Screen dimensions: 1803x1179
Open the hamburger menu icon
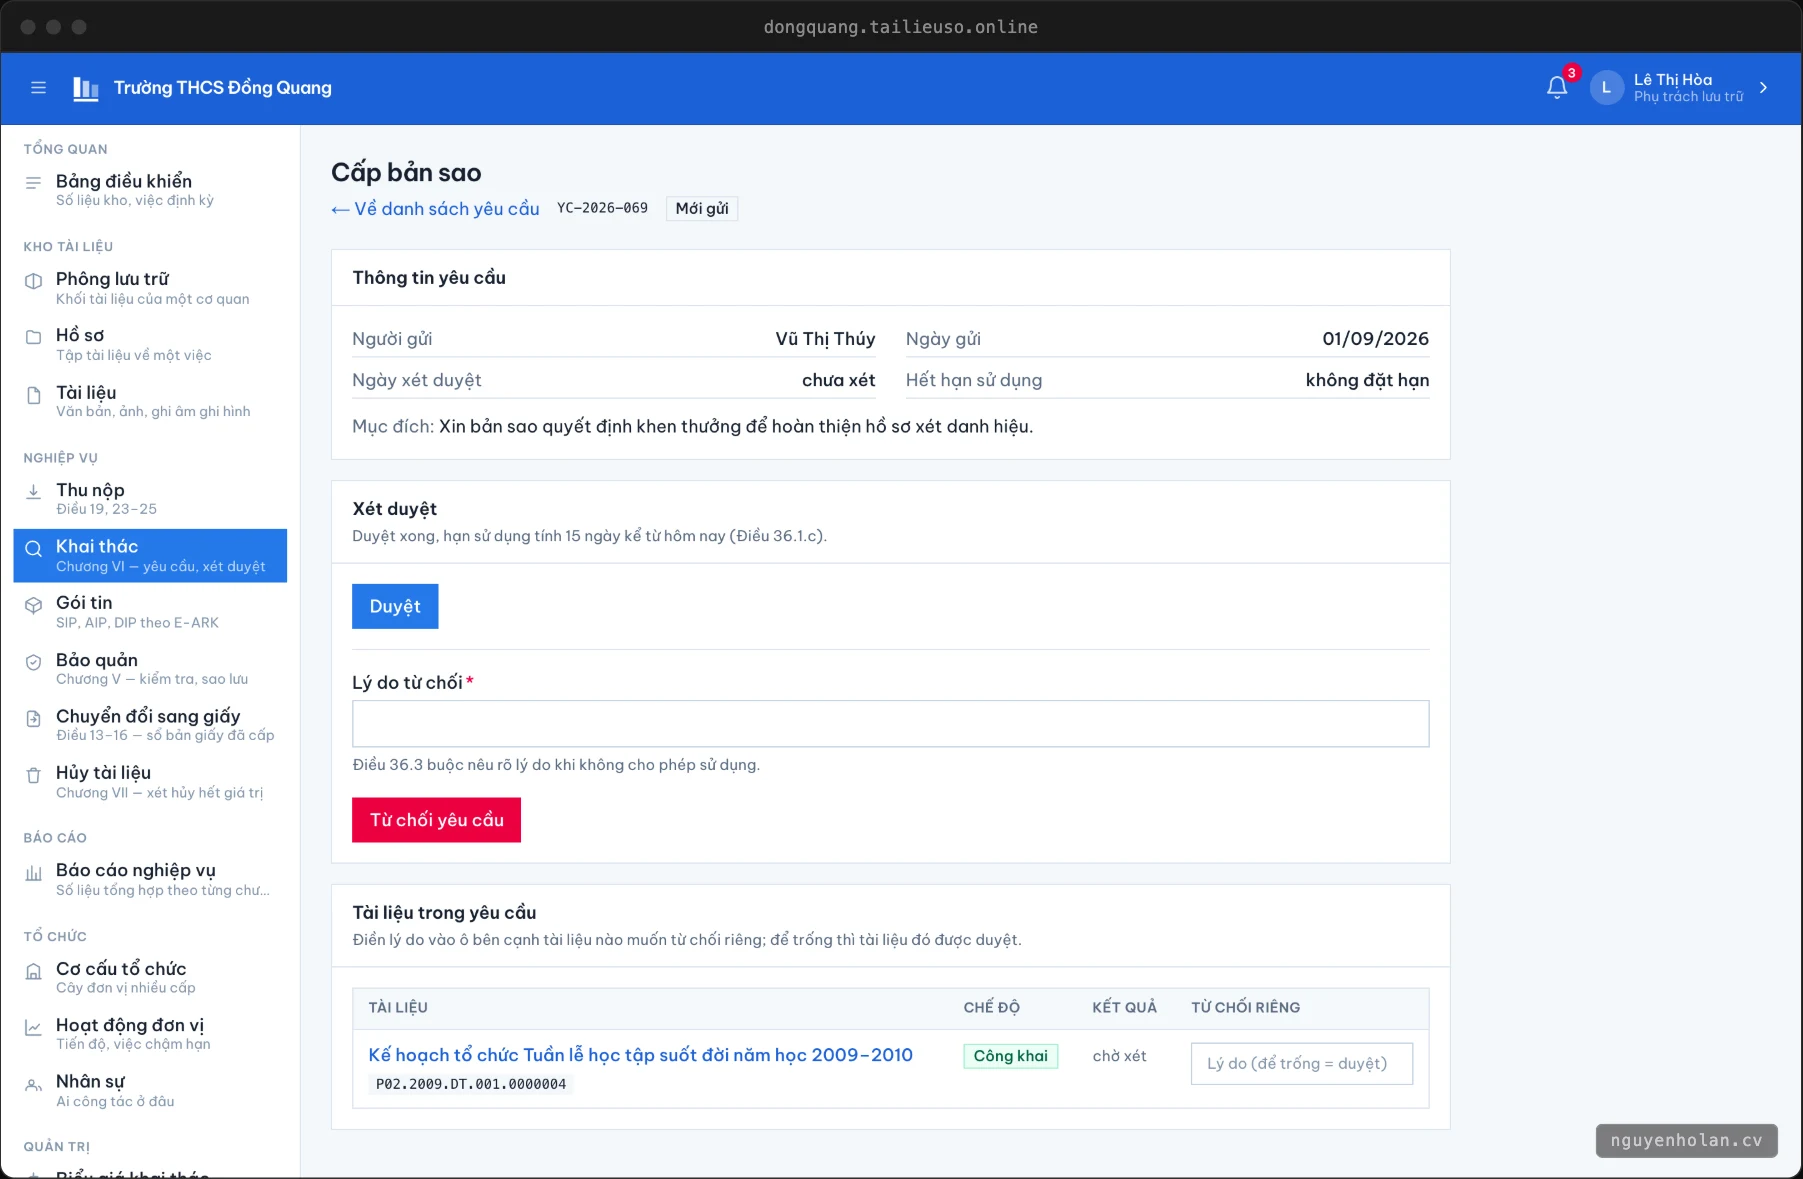(38, 88)
